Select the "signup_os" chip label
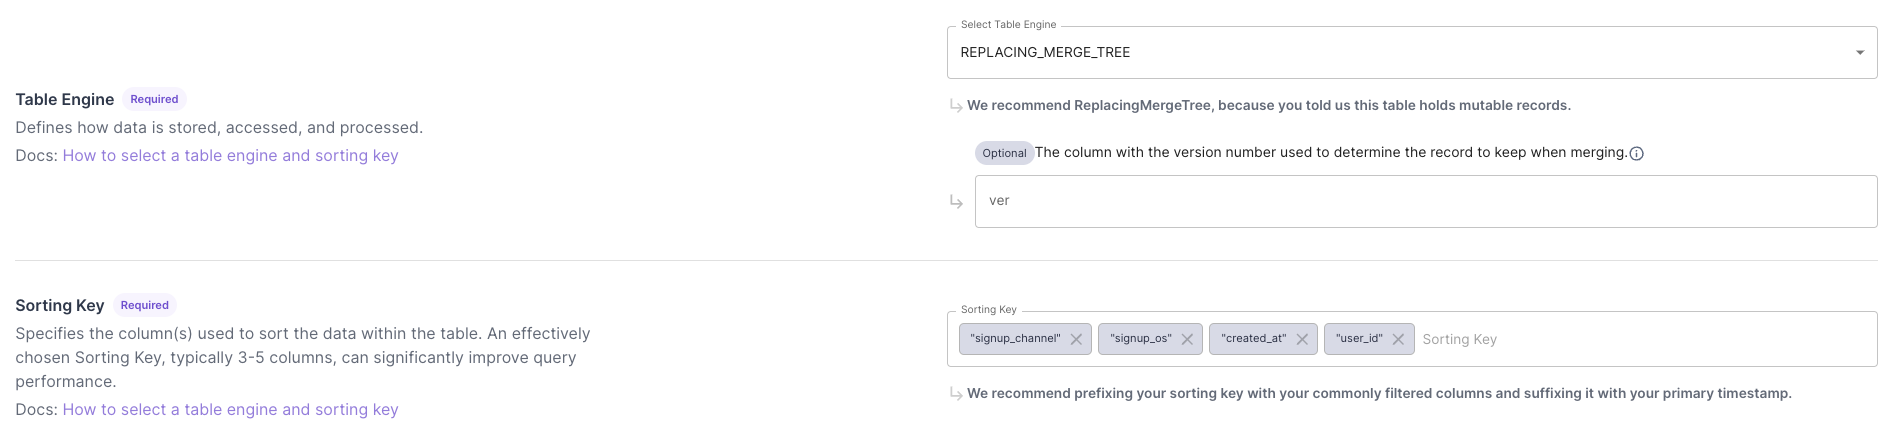 pyautogui.click(x=1140, y=339)
